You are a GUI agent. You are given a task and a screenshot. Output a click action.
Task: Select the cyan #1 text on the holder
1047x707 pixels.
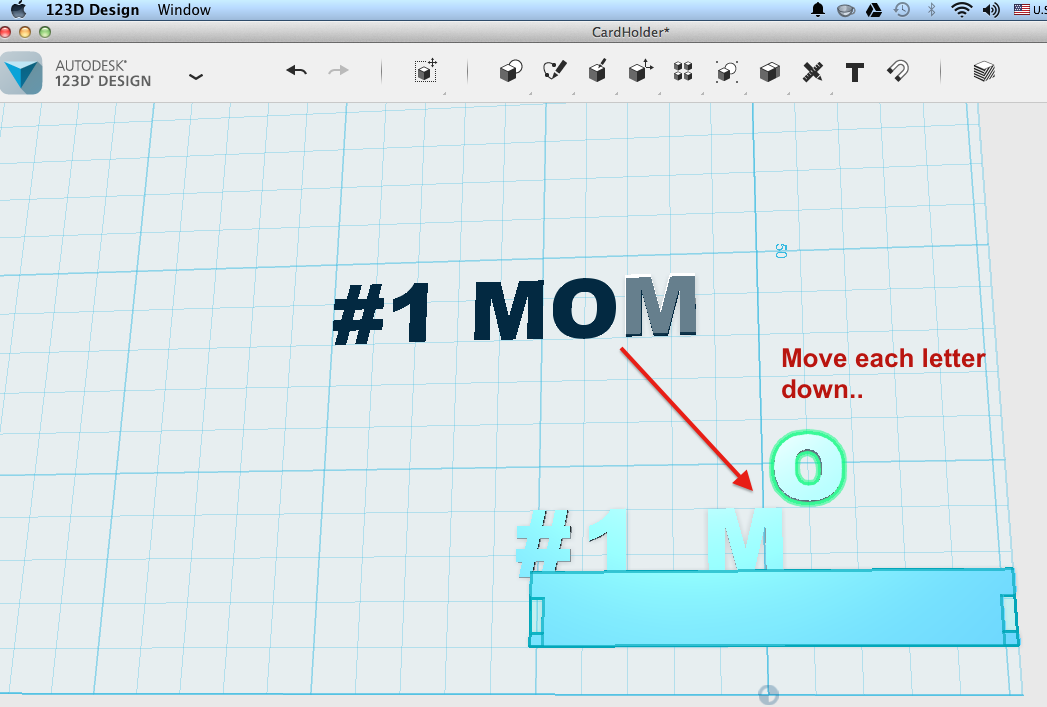click(x=572, y=541)
